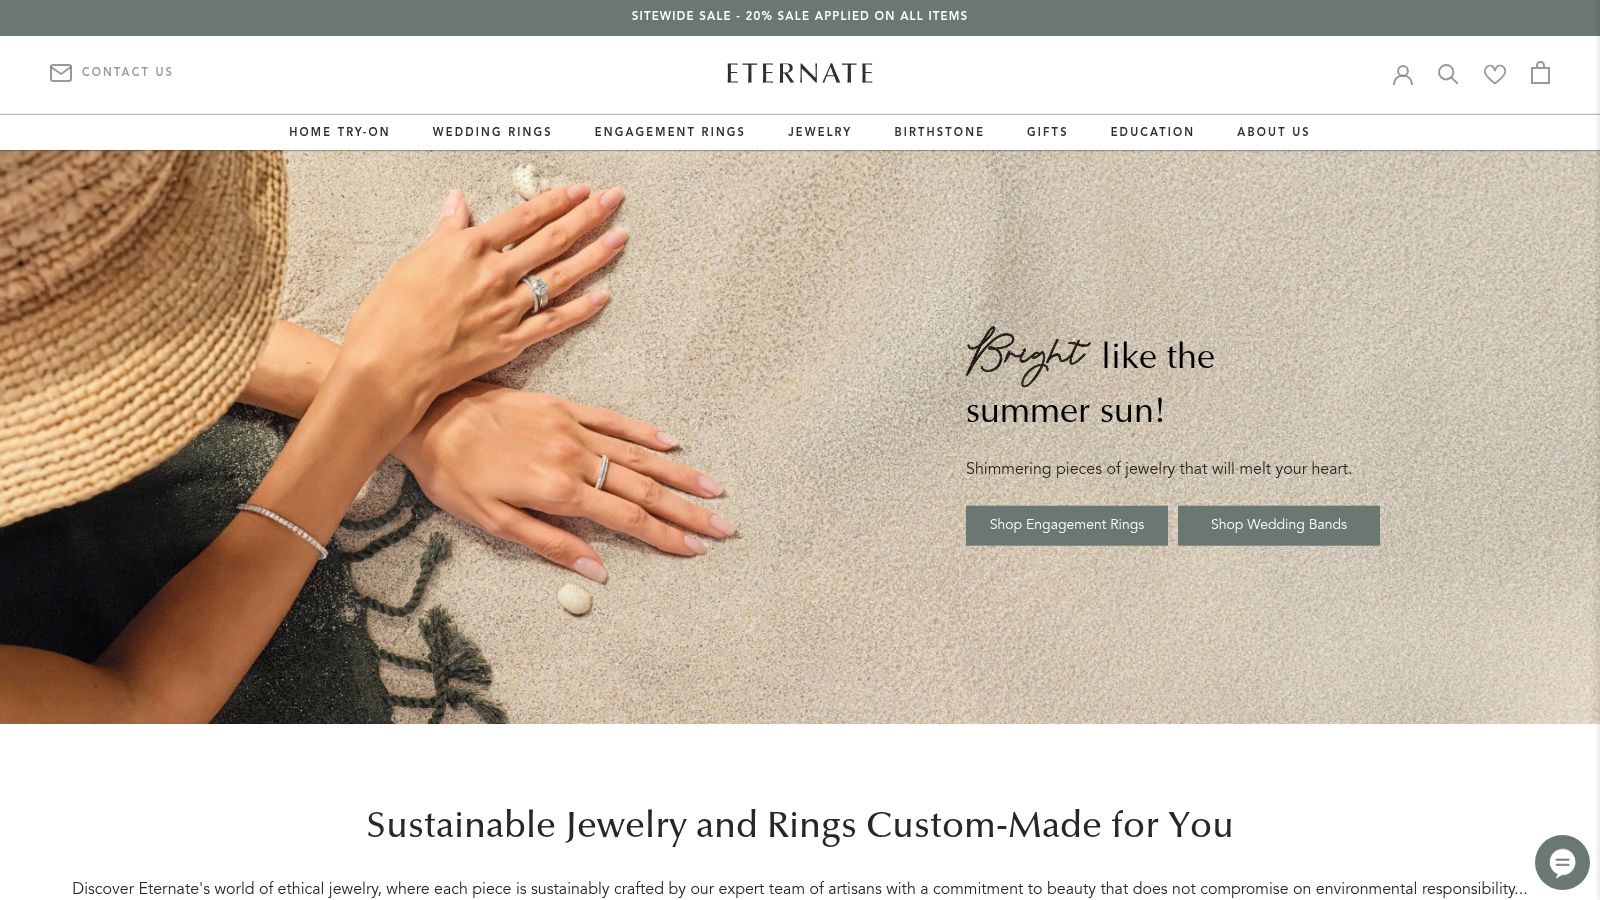Open the shopping bag icon
Screen dimensions: 1600x900
(x=1540, y=73)
